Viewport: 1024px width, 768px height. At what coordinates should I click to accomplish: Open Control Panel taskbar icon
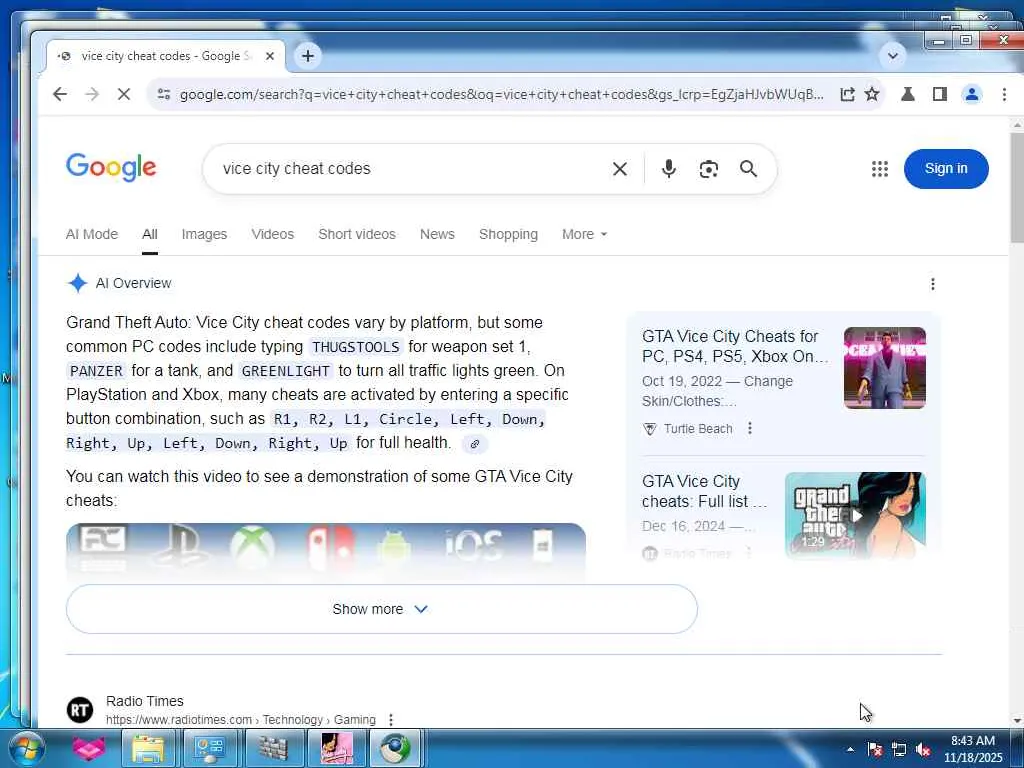(209, 748)
